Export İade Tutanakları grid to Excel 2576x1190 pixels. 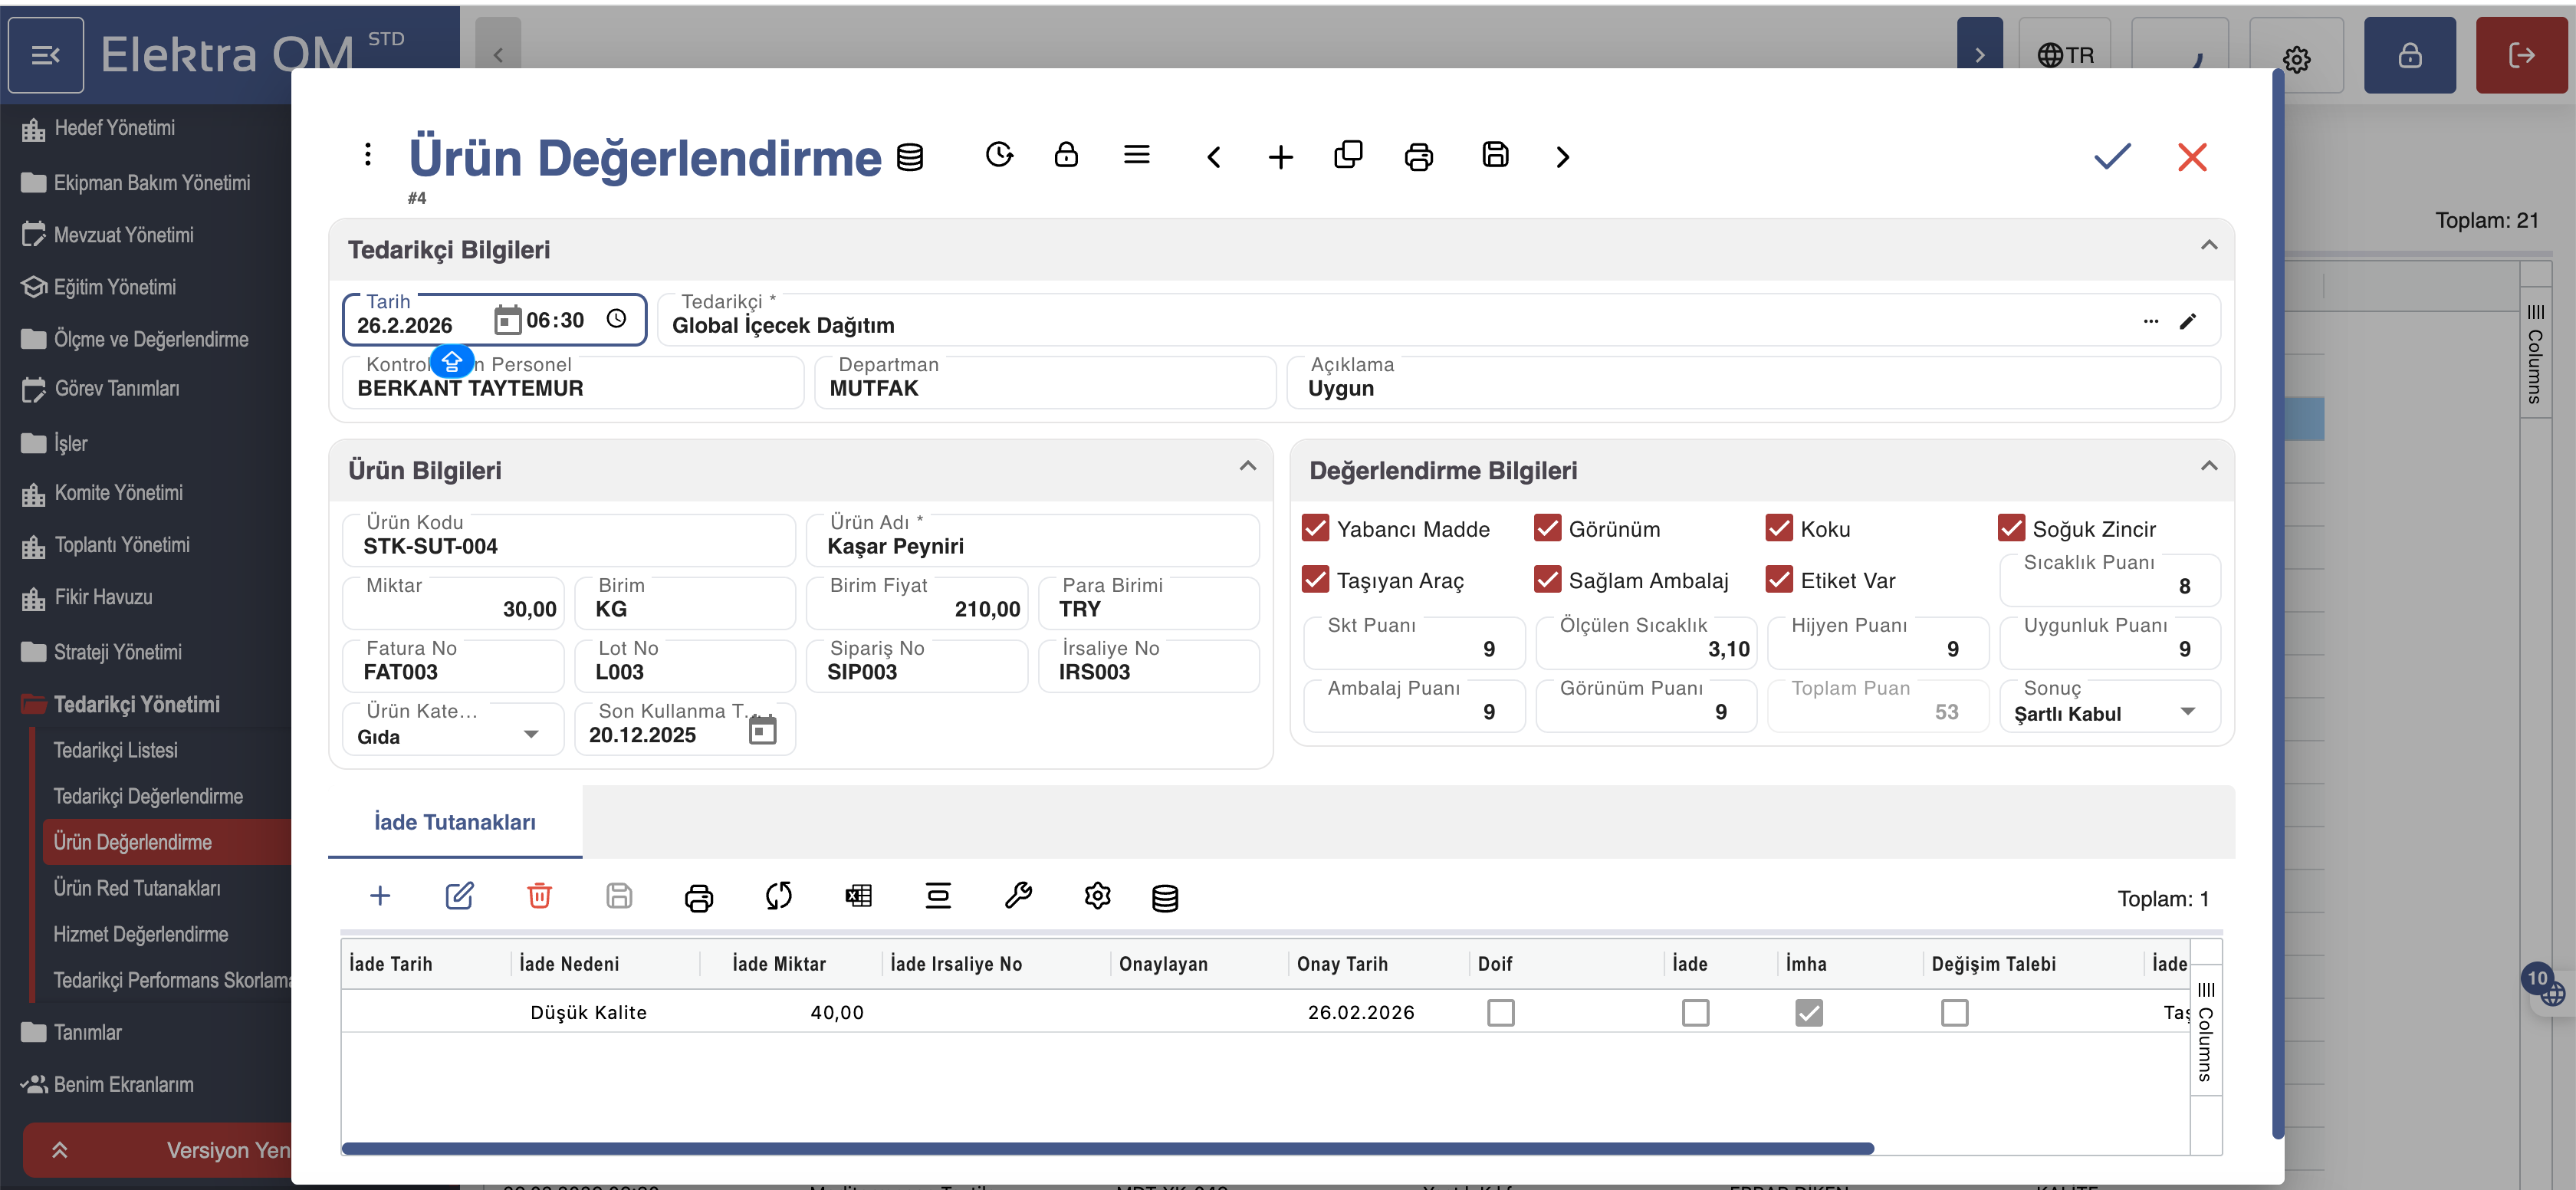[858, 896]
